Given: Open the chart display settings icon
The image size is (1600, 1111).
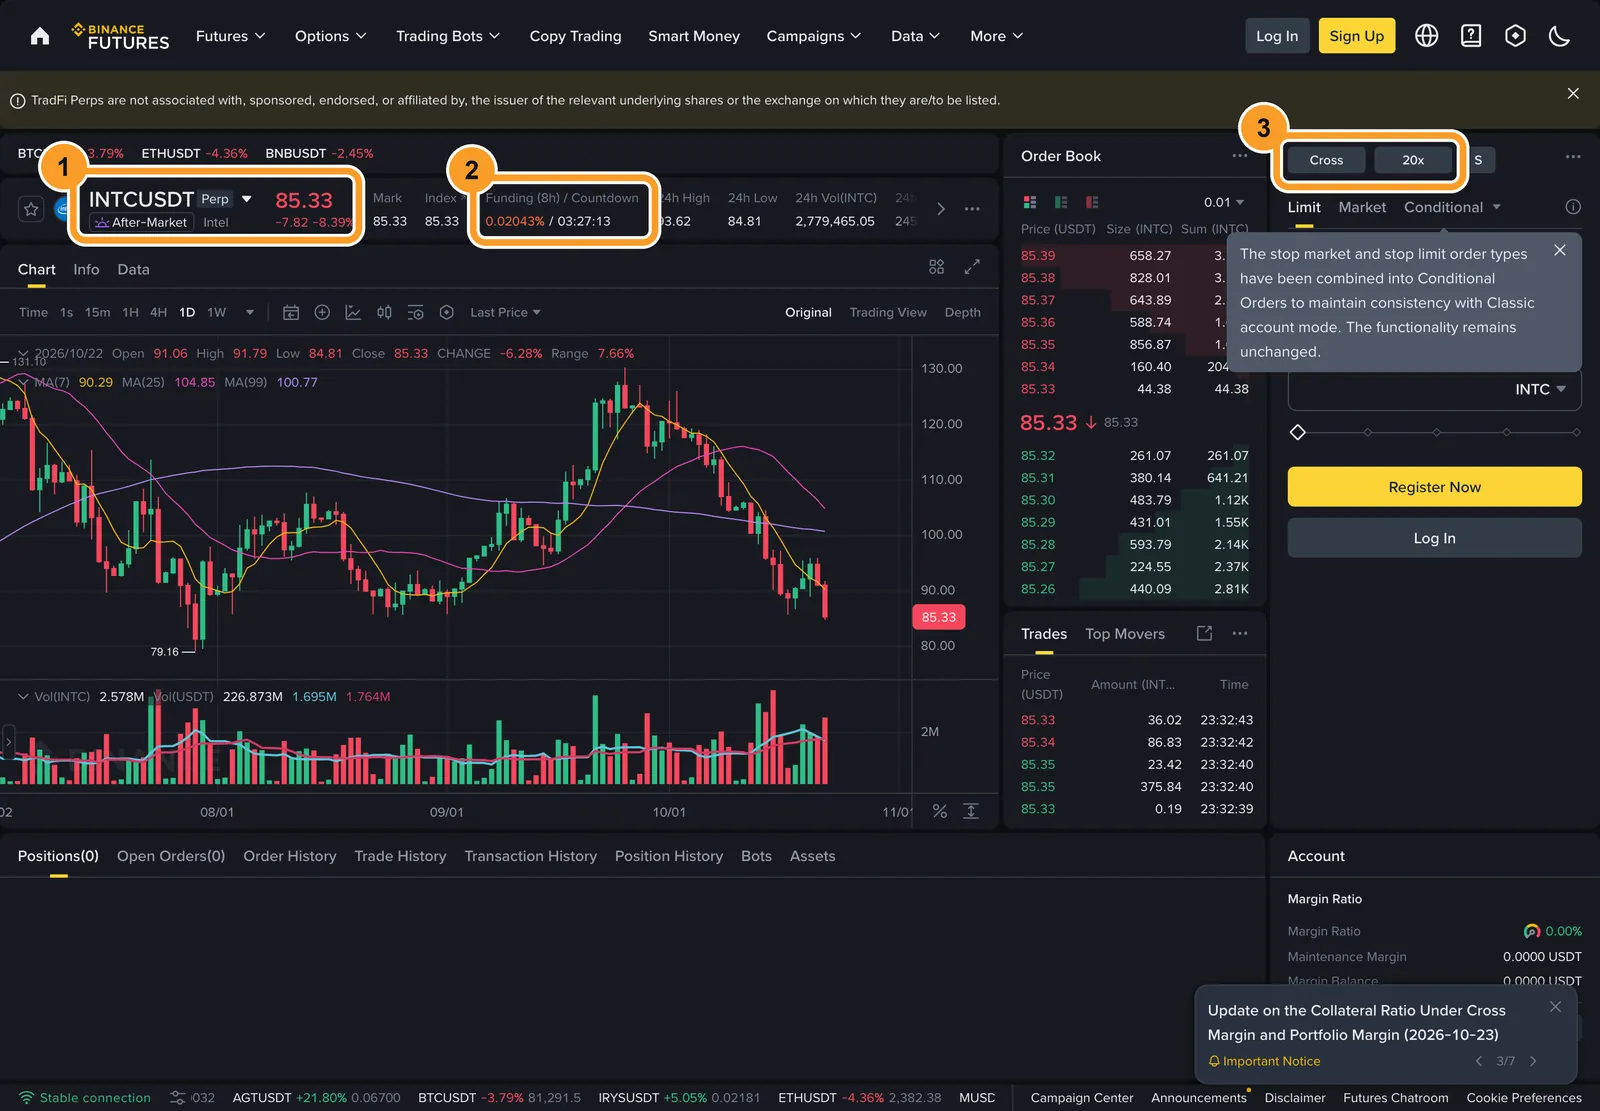Looking at the screenshot, I should click(x=416, y=312).
